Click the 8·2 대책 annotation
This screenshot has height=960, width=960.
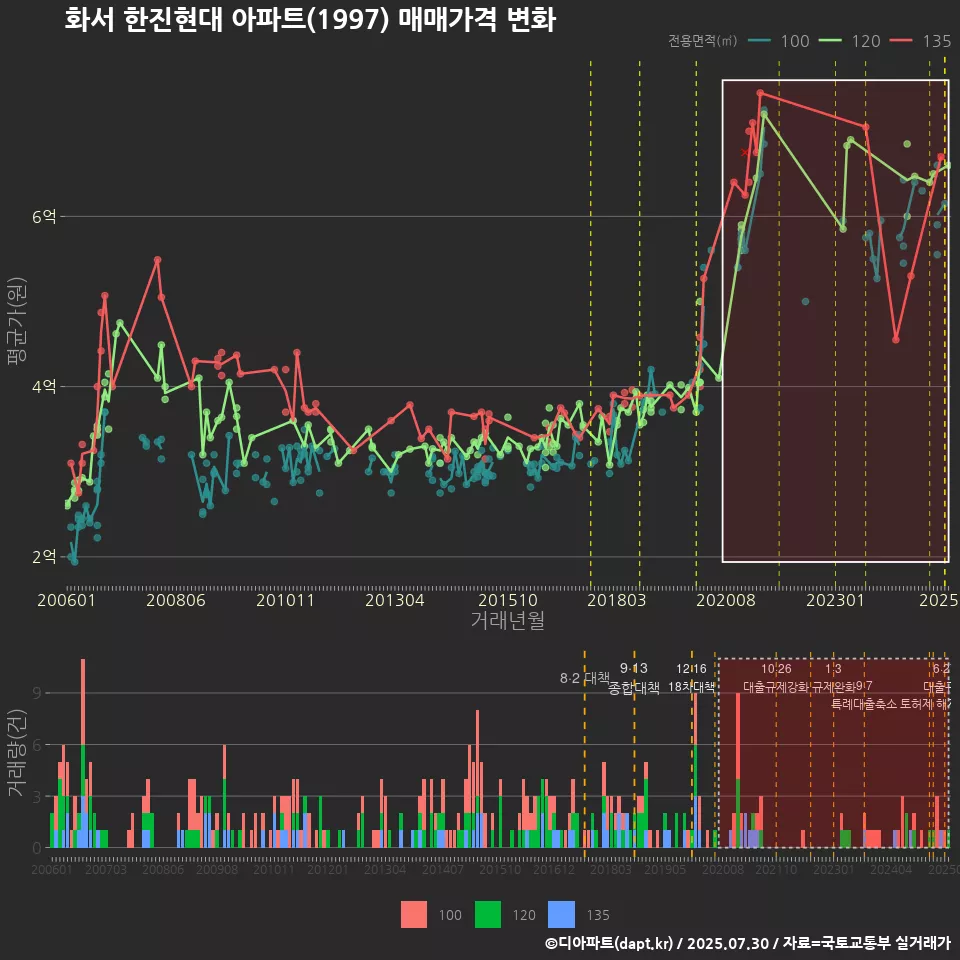tap(585, 678)
